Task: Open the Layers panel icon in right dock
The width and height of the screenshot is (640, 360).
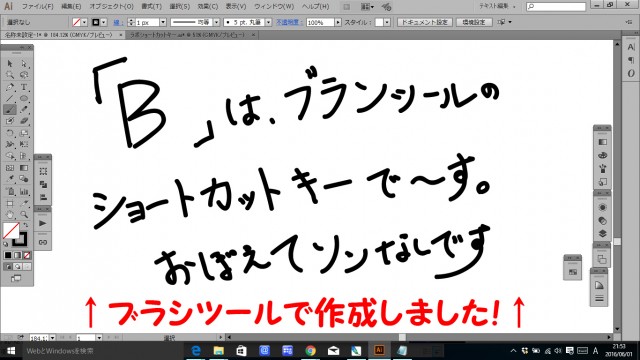Action: [x=602, y=233]
